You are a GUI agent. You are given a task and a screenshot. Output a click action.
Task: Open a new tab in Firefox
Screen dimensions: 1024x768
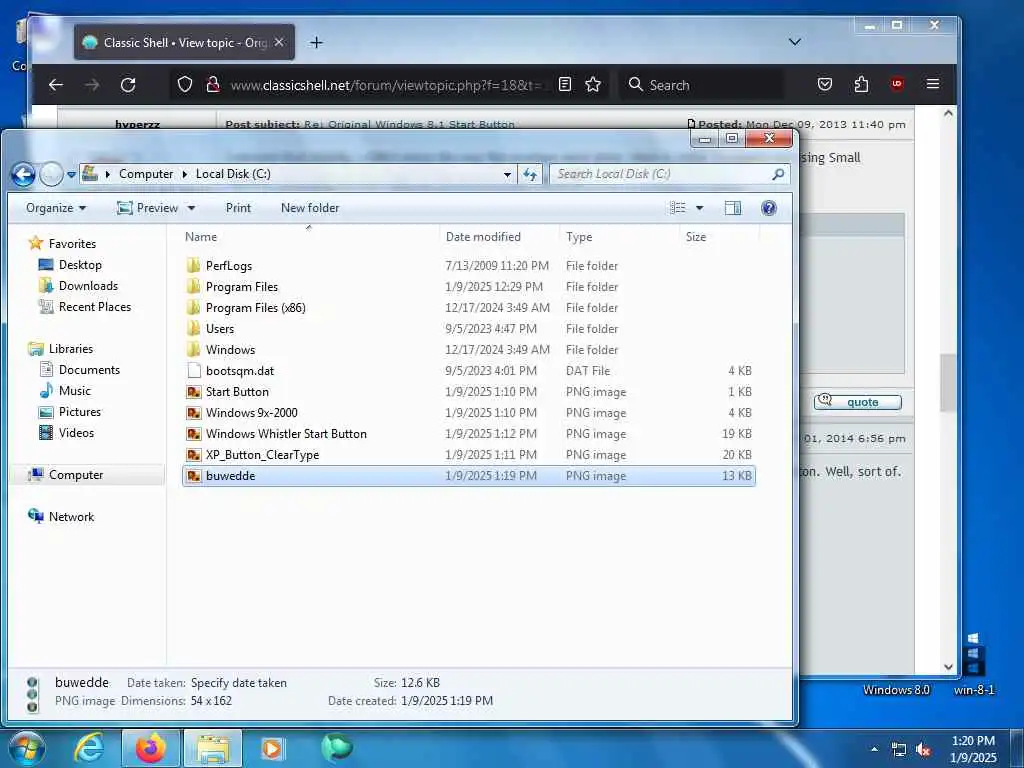pyautogui.click(x=316, y=42)
